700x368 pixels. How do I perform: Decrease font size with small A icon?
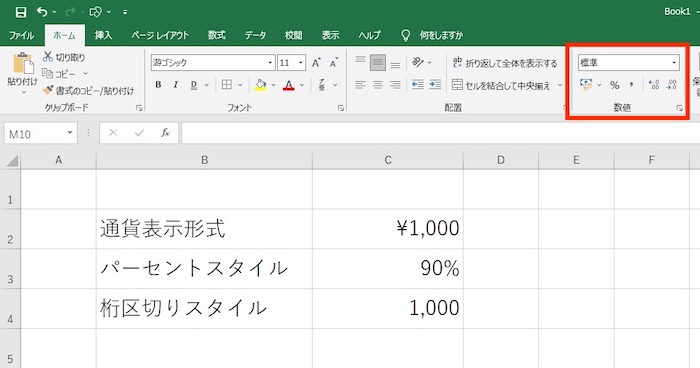tap(334, 63)
